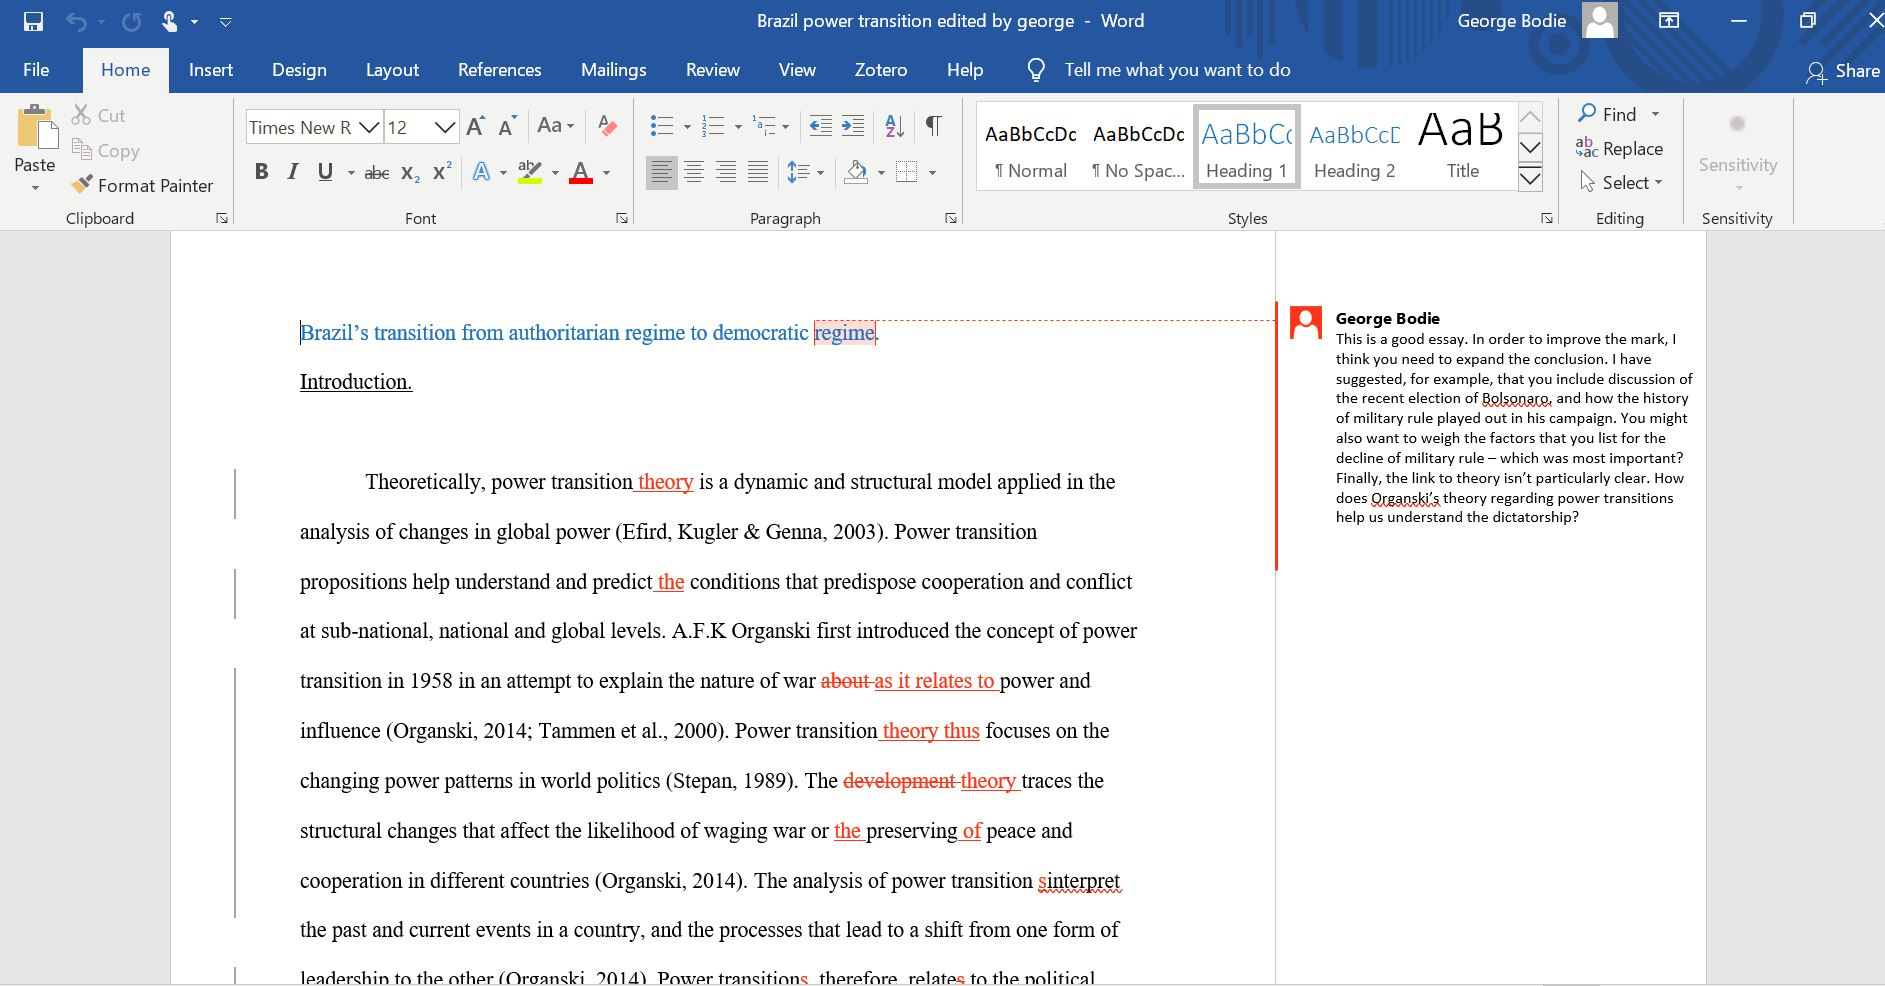This screenshot has height=986, width=1885.
Task: Increase paragraph indent
Action: 853,125
